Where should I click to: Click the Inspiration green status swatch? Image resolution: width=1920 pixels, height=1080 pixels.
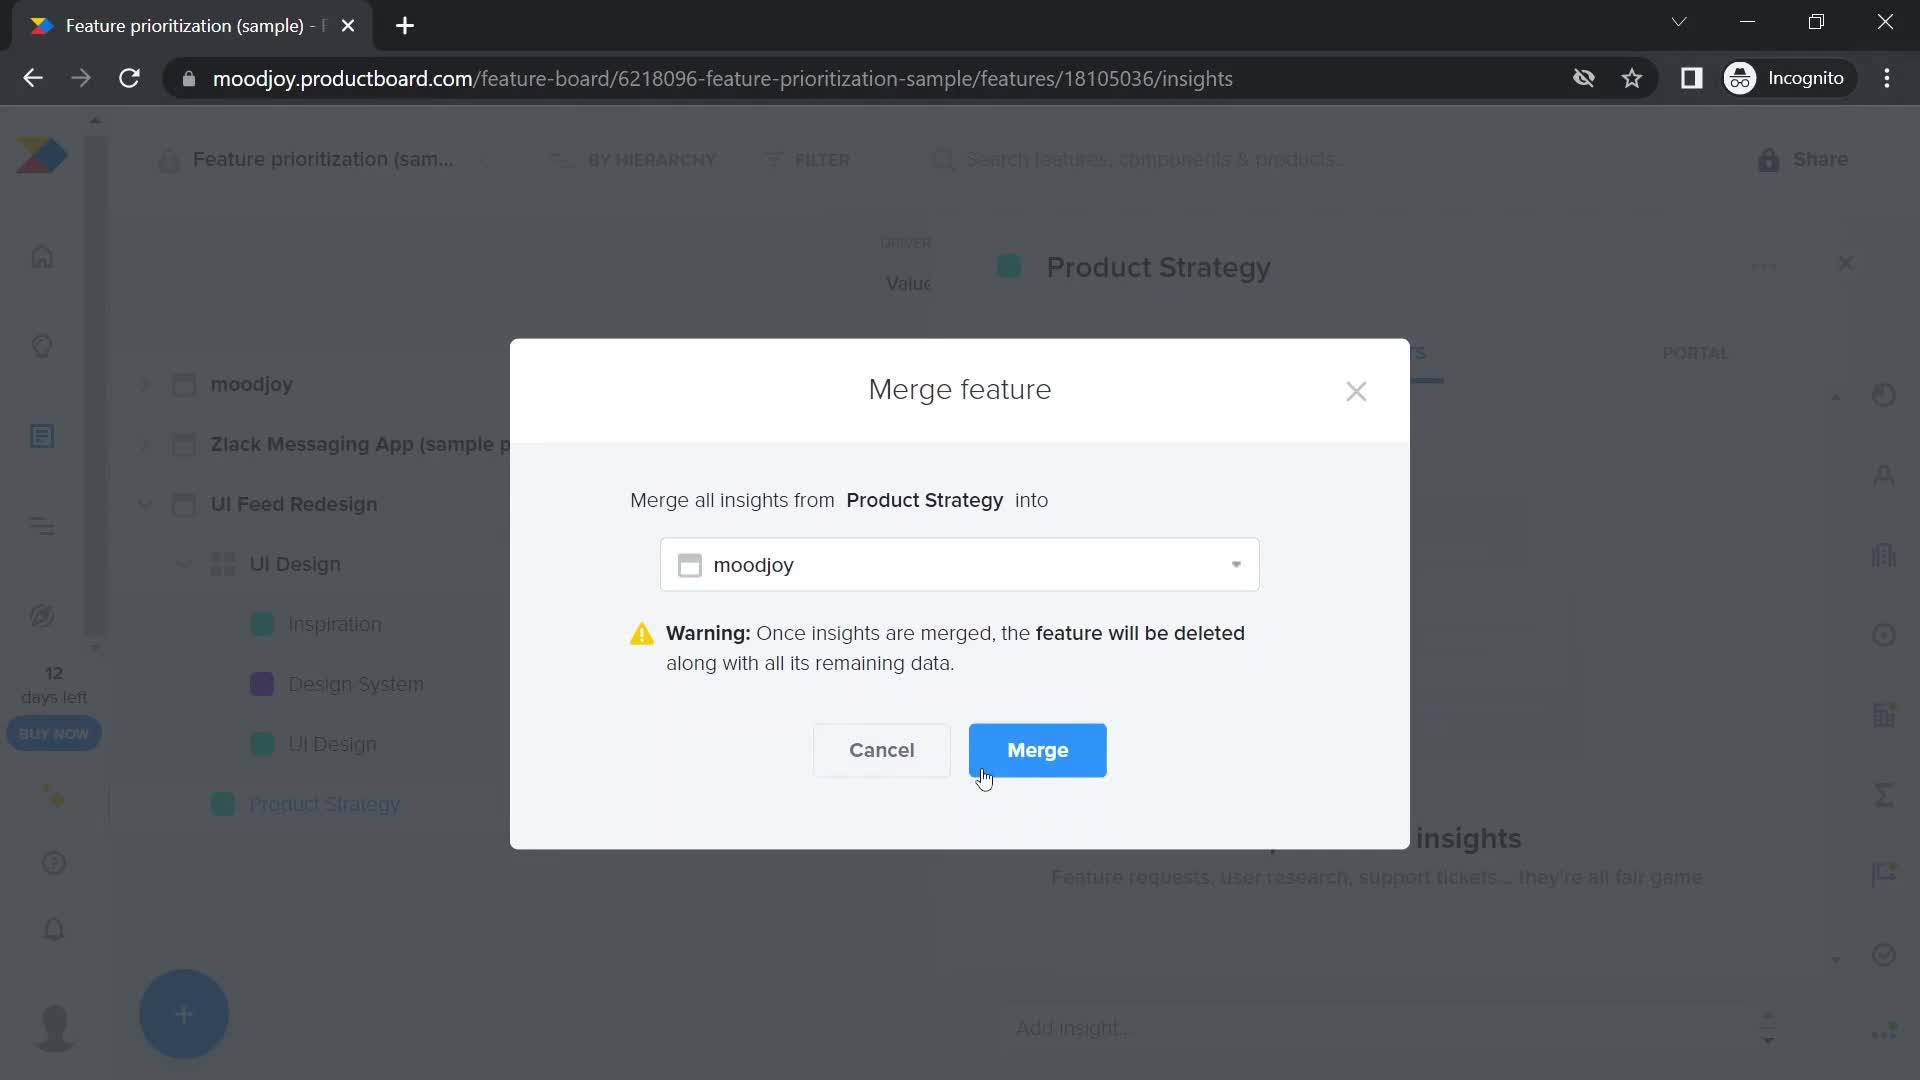click(262, 624)
